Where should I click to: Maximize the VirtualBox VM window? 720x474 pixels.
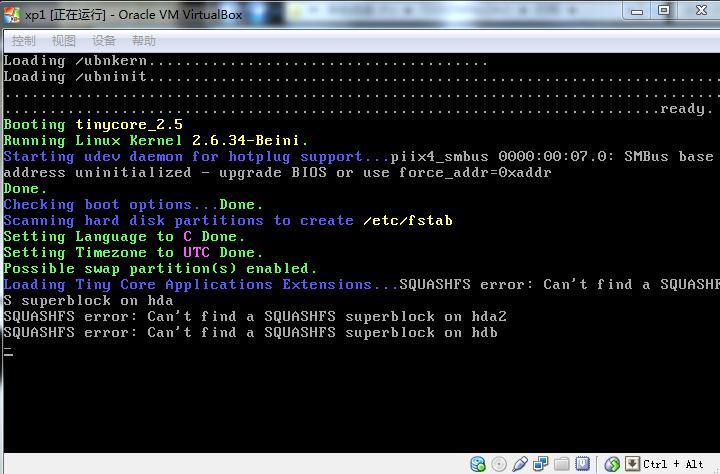(663, 10)
